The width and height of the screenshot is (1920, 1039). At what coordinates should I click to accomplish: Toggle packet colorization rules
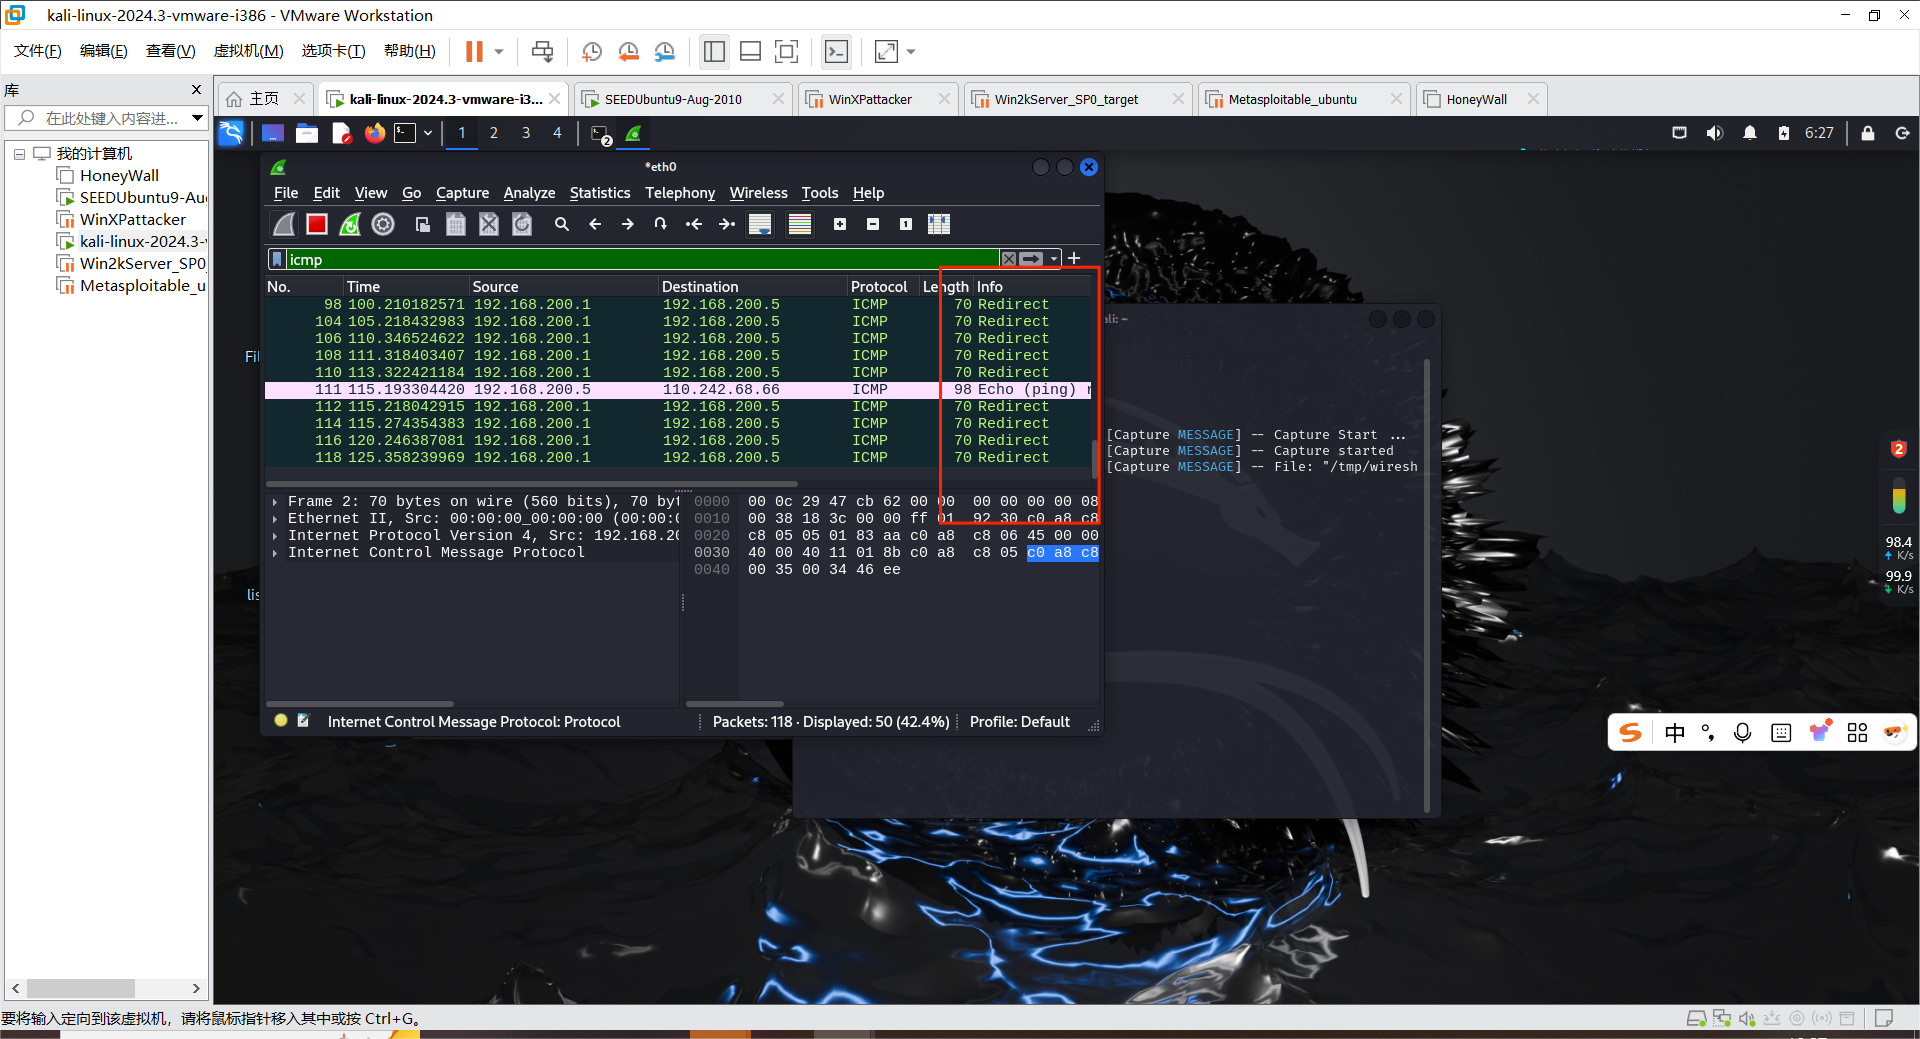[x=800, y=224]
